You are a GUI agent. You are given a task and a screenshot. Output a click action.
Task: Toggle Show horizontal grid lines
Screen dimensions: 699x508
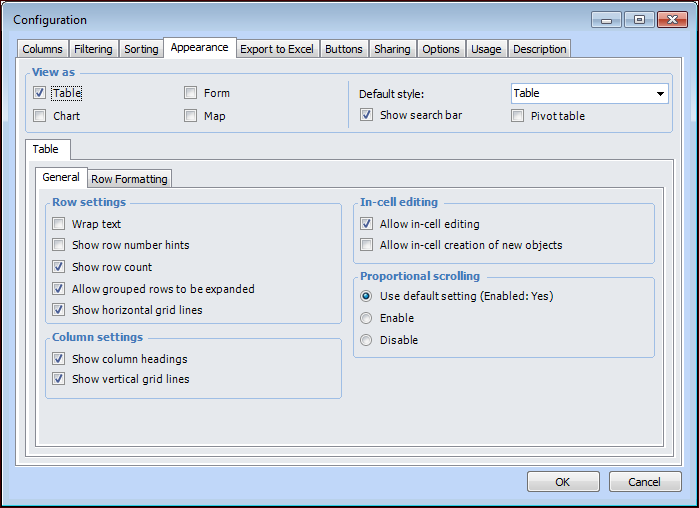click(59, 310)
